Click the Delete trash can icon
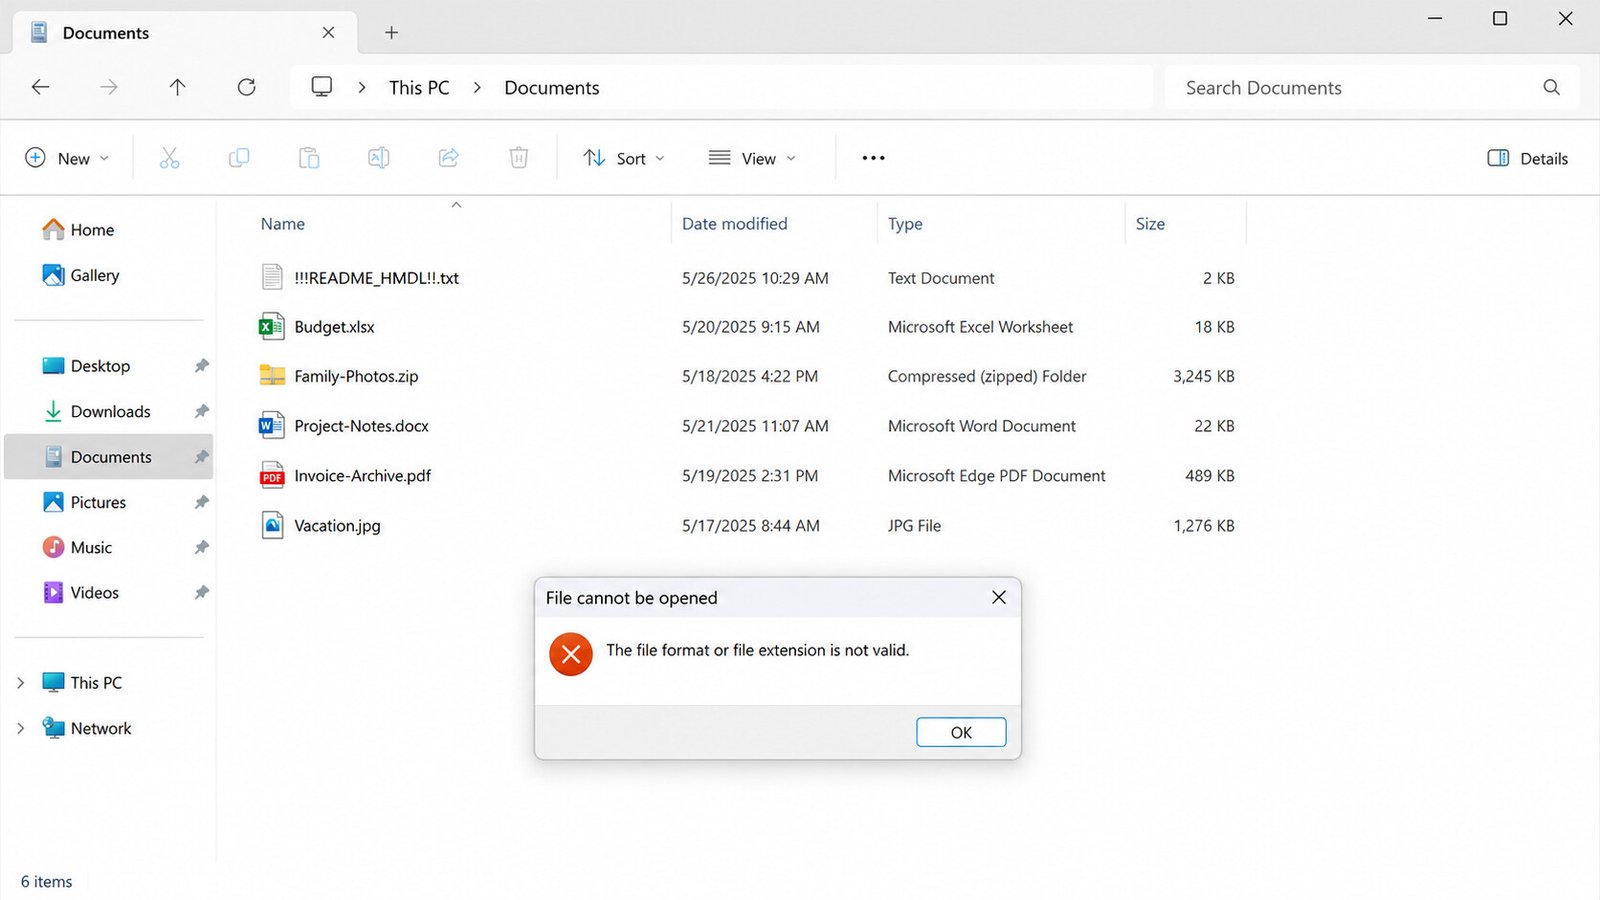 [519, 158]
